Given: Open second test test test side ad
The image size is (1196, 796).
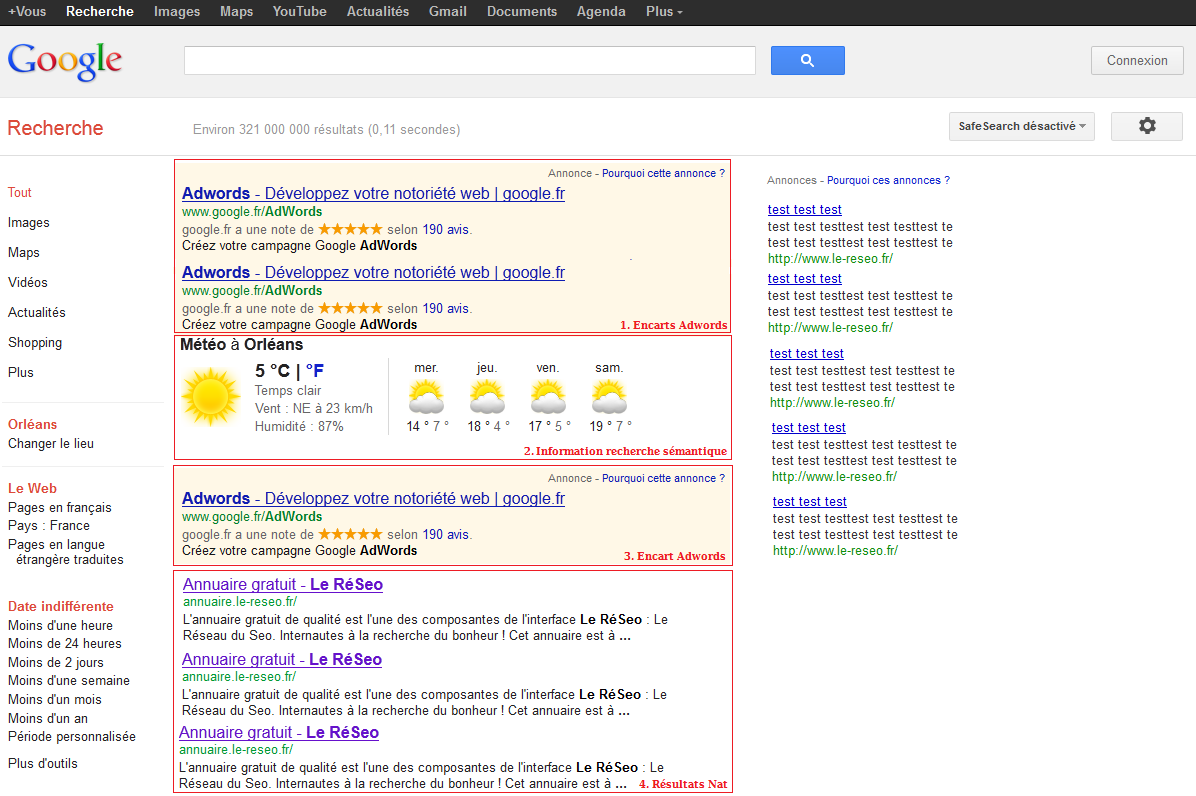Looking at the screenshot, I should [805, 279].
